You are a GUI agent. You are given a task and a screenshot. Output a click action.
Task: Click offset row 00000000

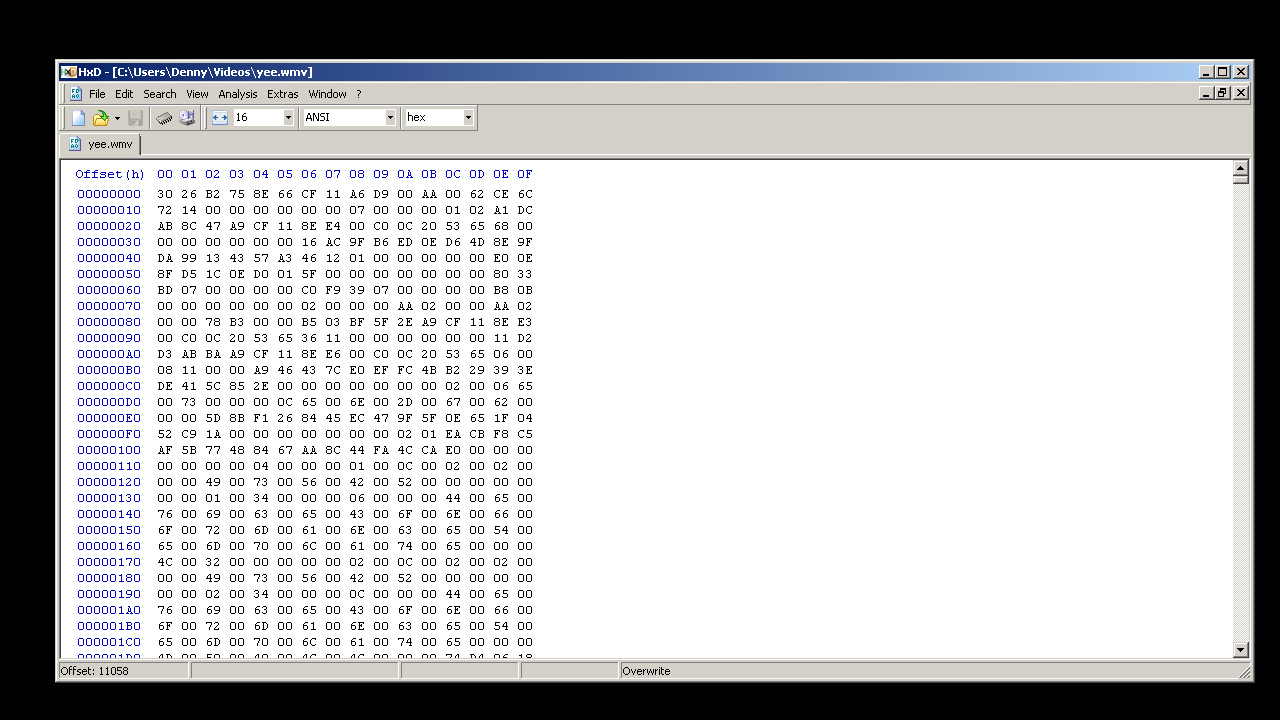coord(109,194)
